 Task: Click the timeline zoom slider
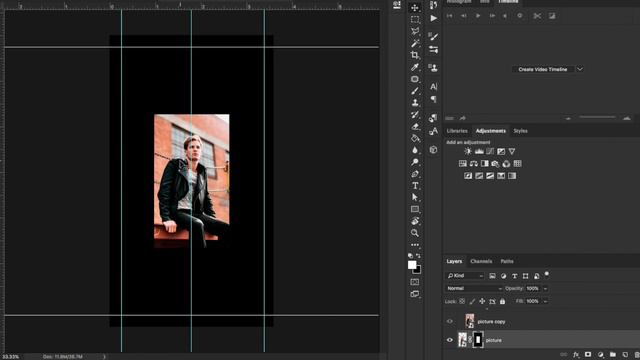click(597, 118)
